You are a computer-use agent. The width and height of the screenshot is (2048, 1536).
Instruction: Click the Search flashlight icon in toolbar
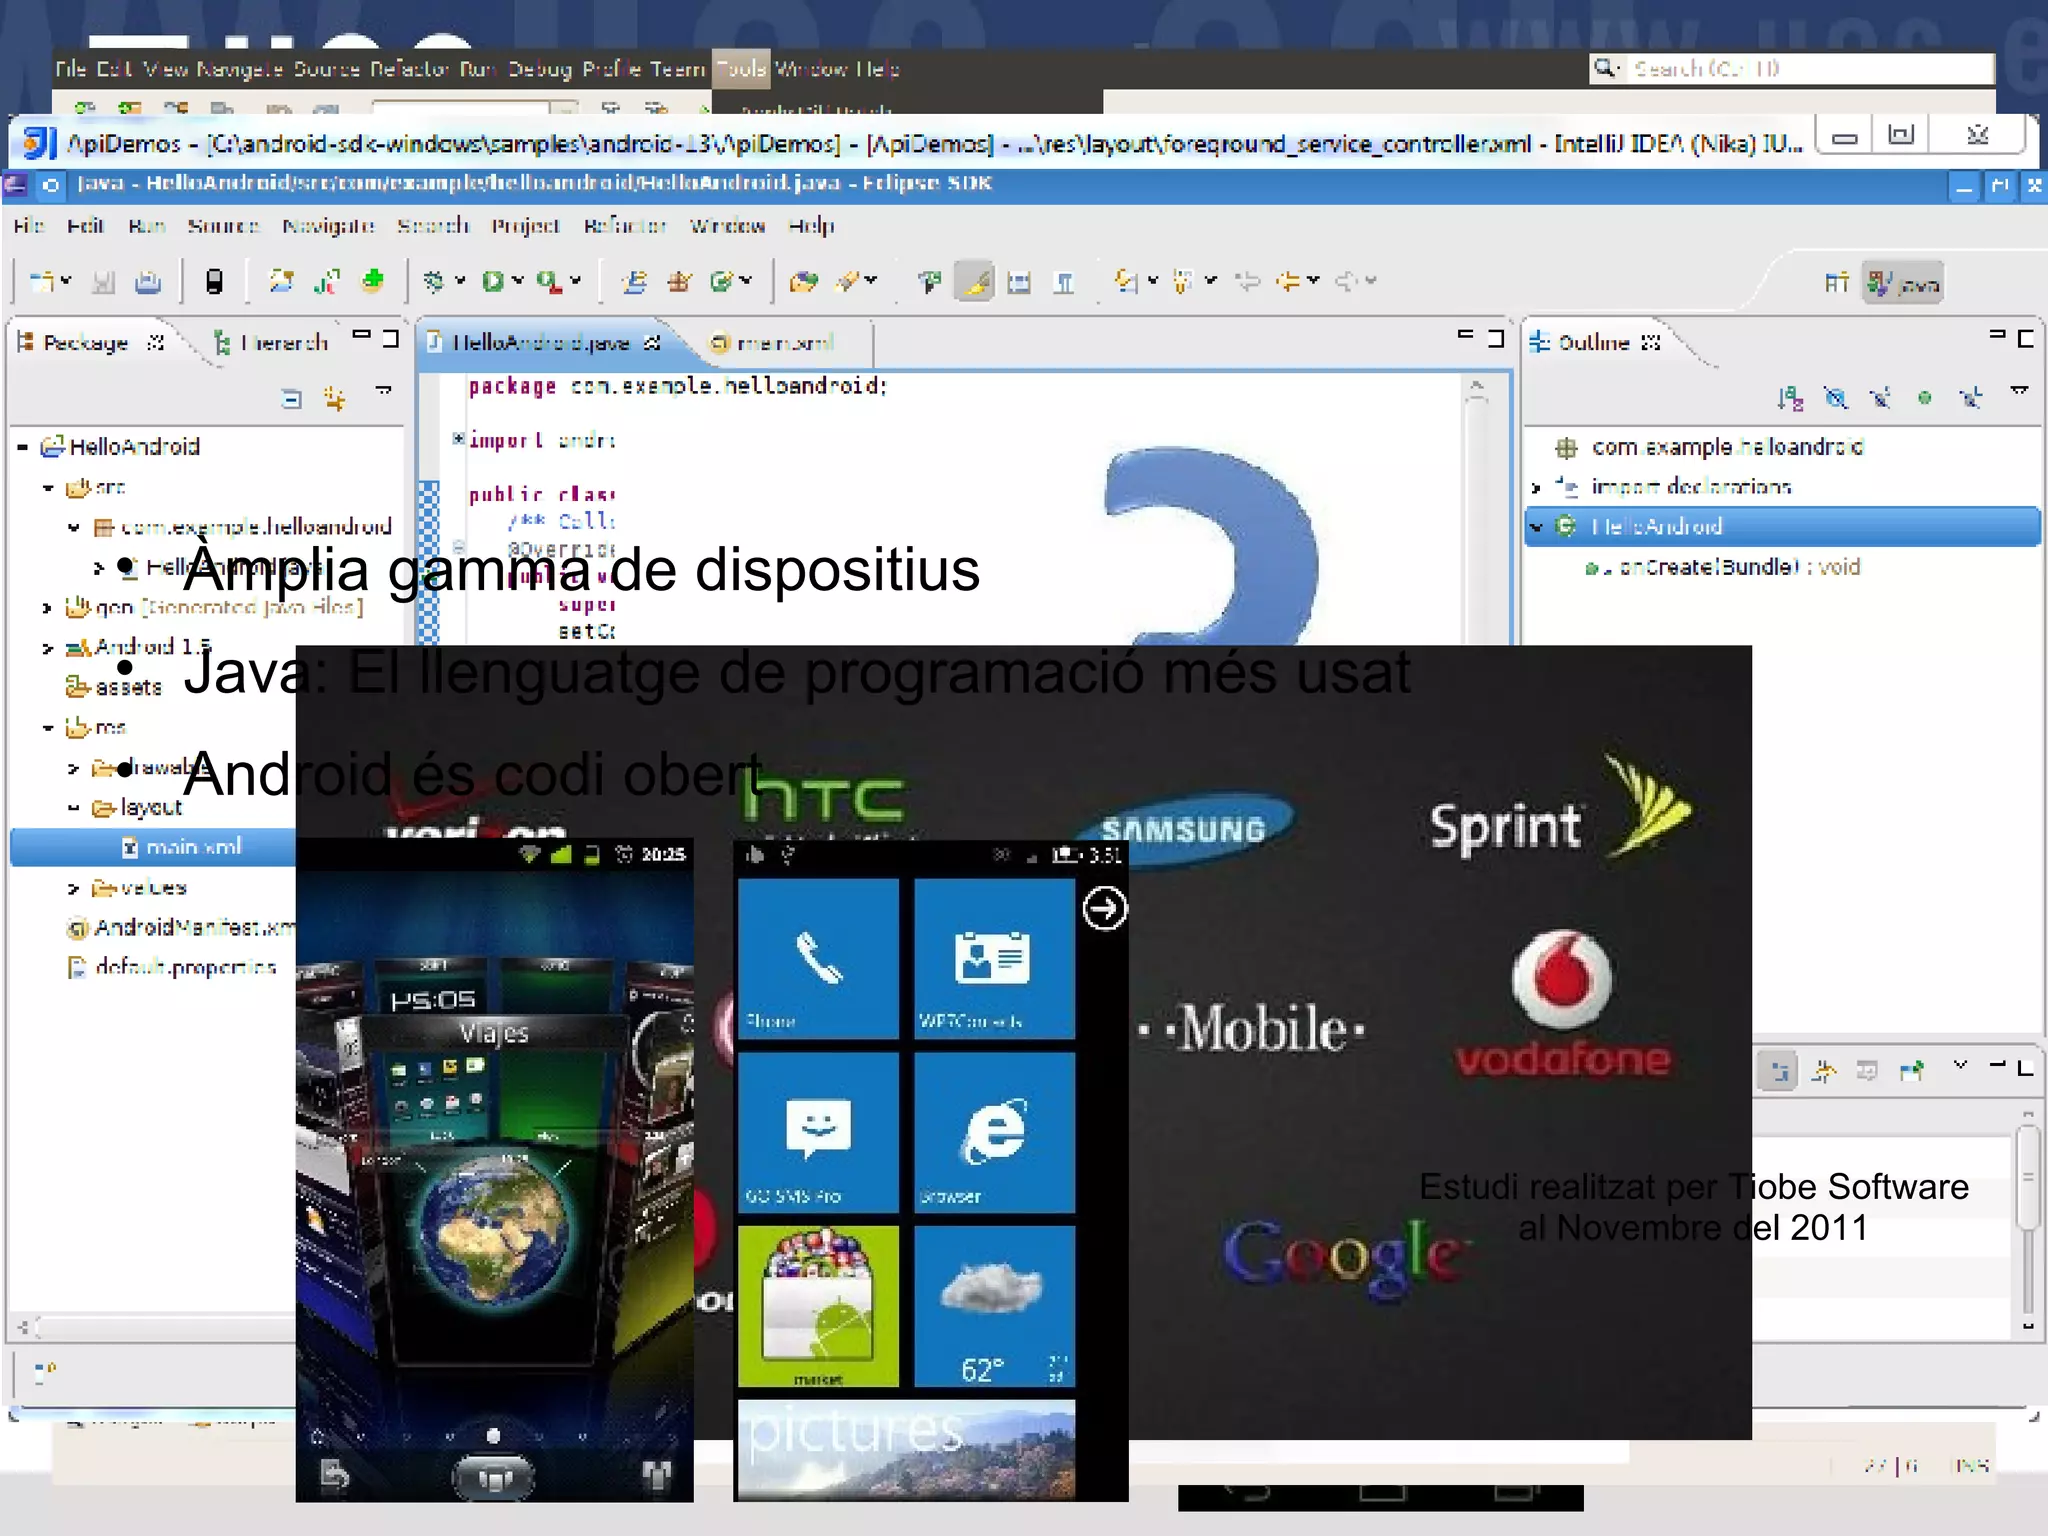(848, 282)
